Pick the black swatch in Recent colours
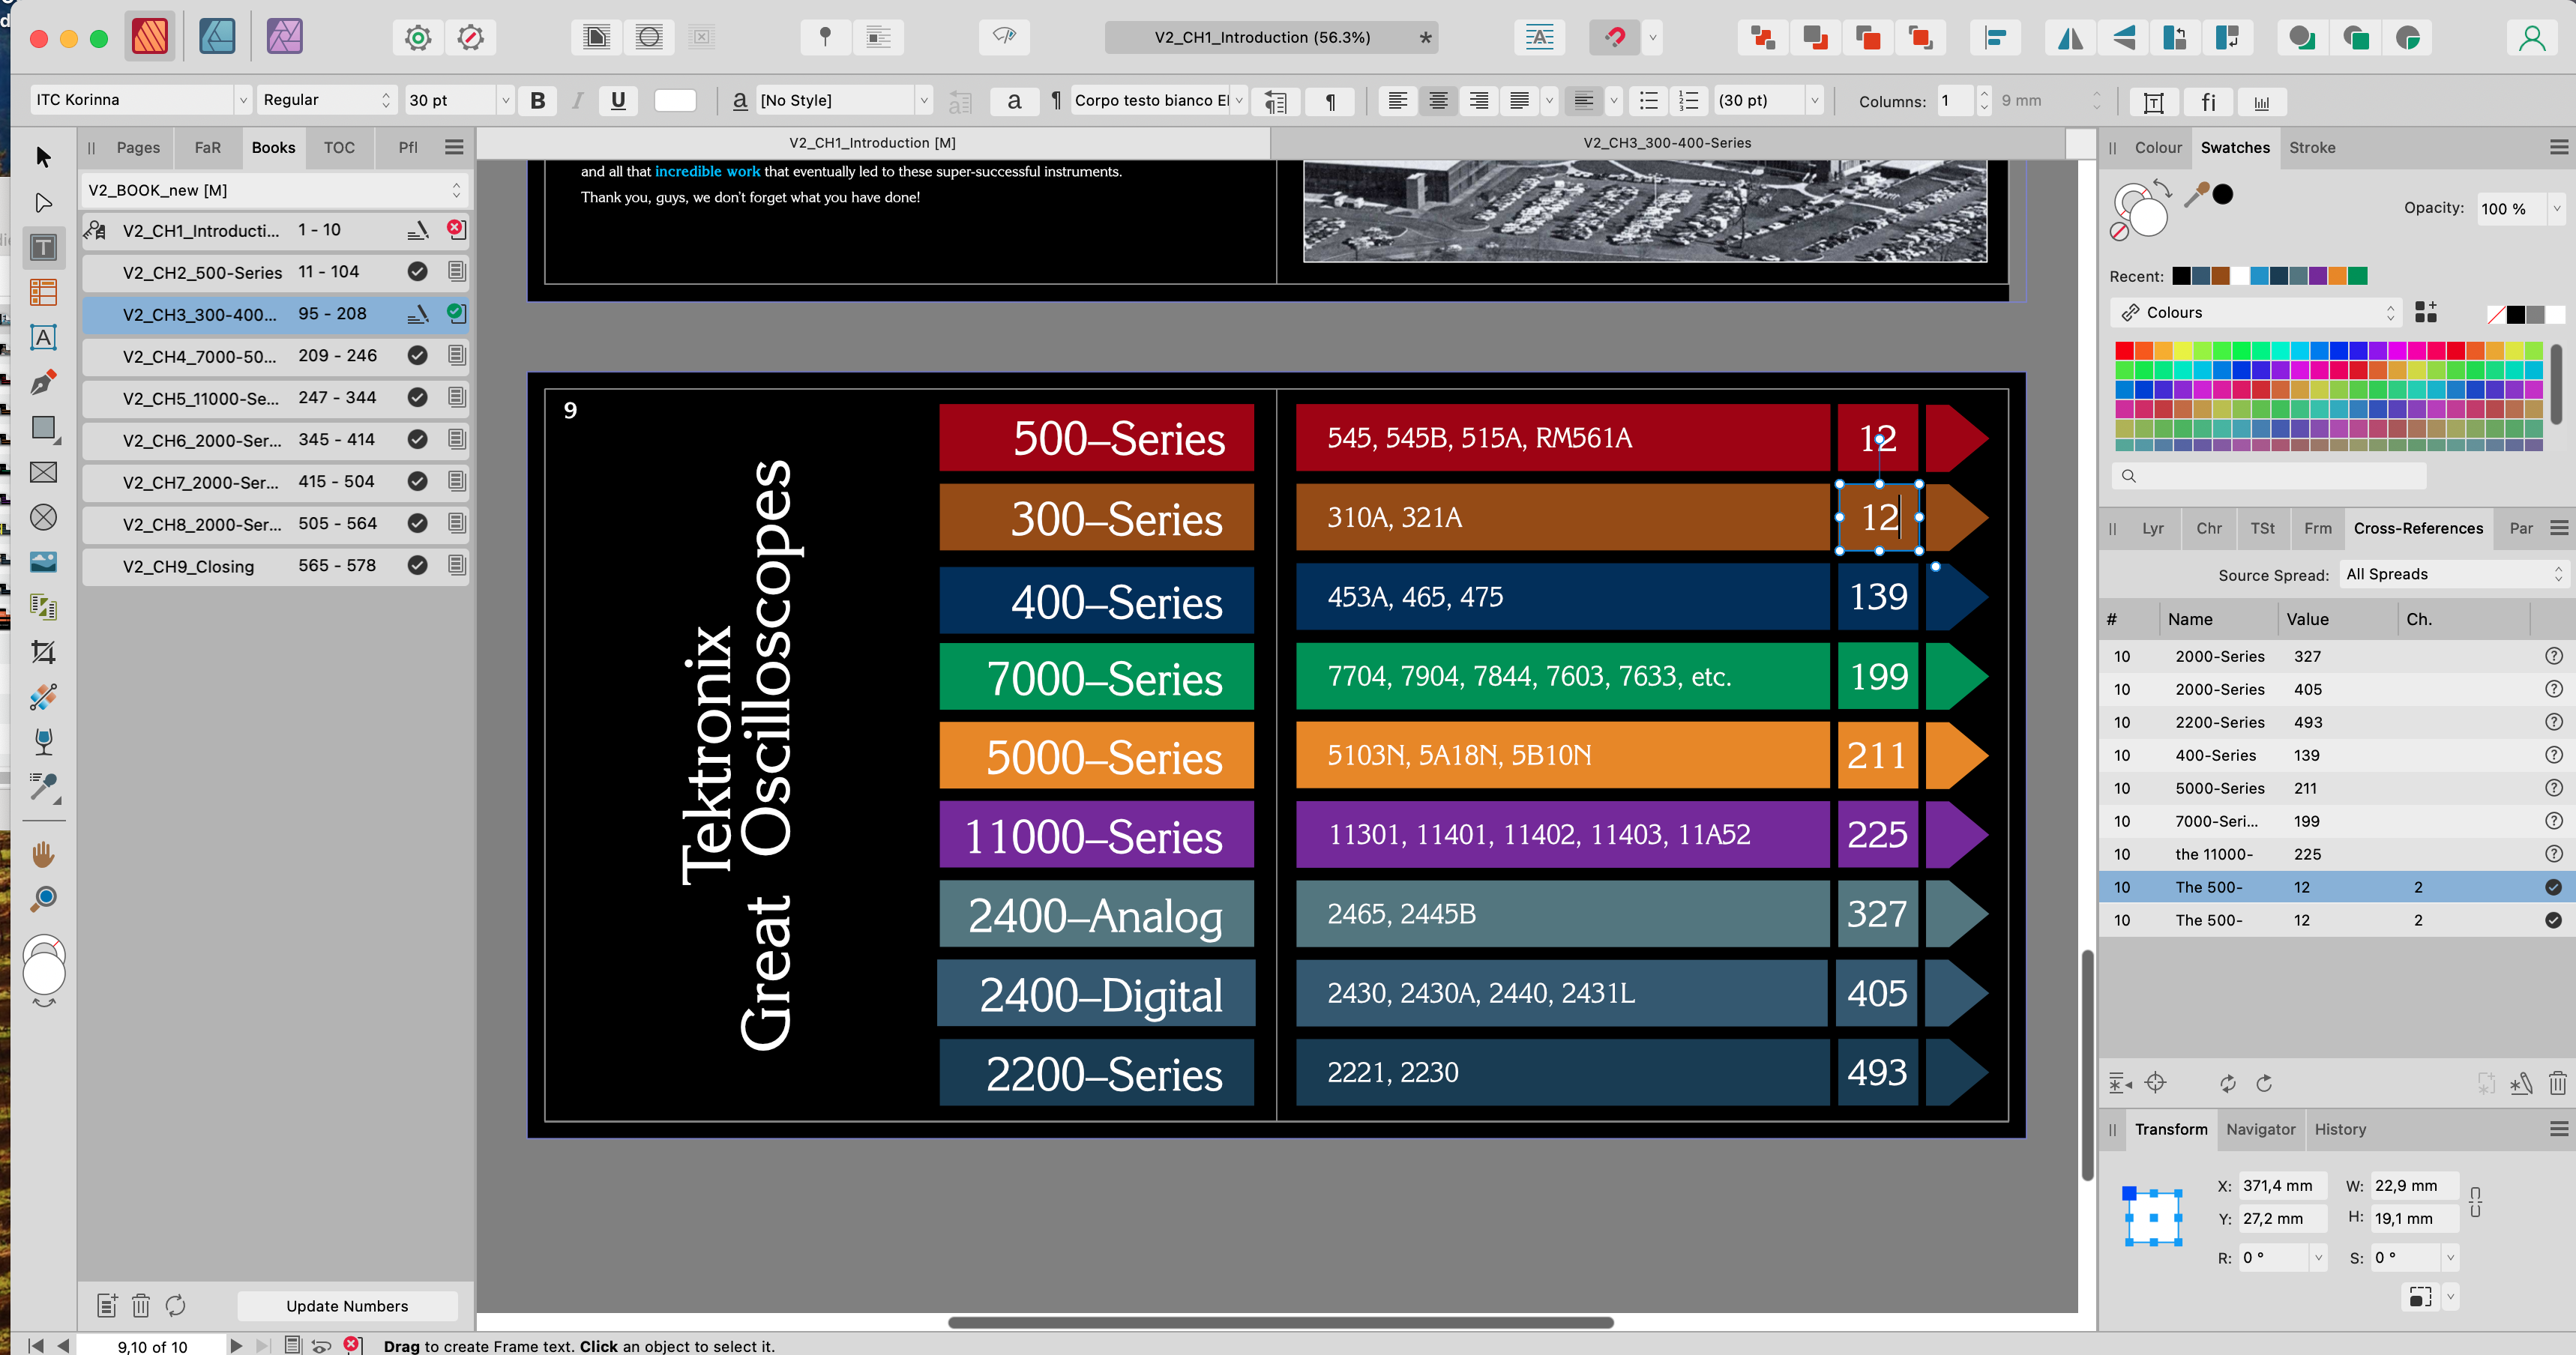The height and width of the screenshot is (1355, 2576). (x=2181, y=276)
